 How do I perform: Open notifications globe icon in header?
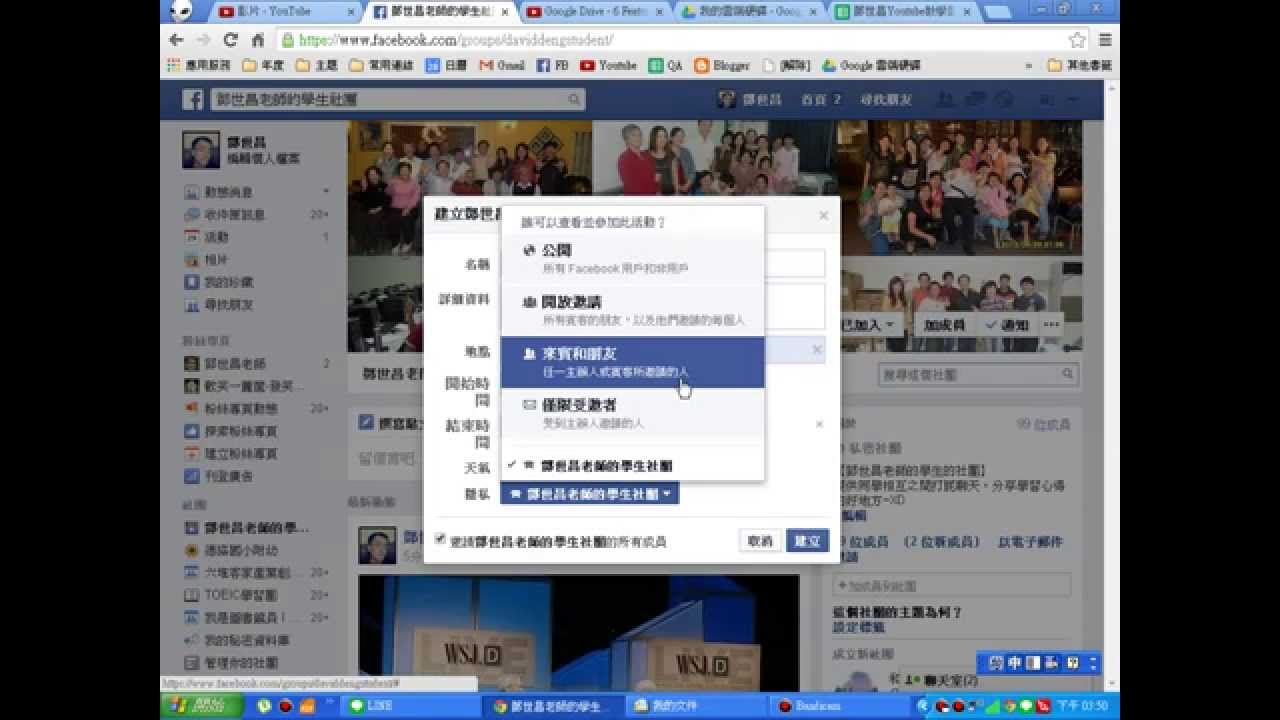[1003, 99]
